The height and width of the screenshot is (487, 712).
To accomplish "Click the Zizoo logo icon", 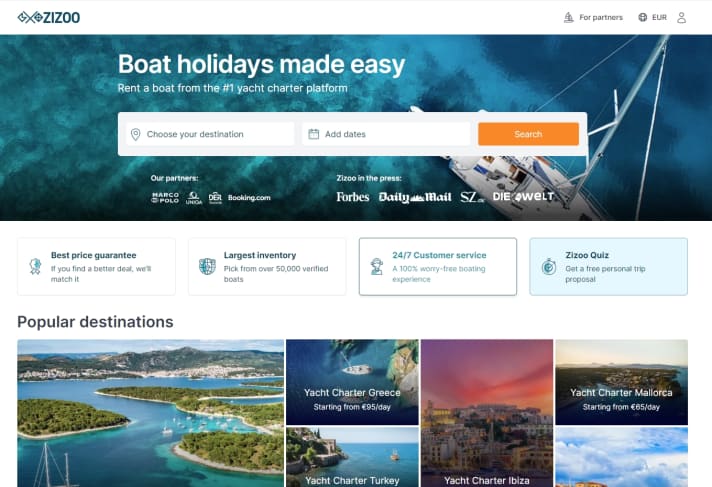I will click(29, 17).
